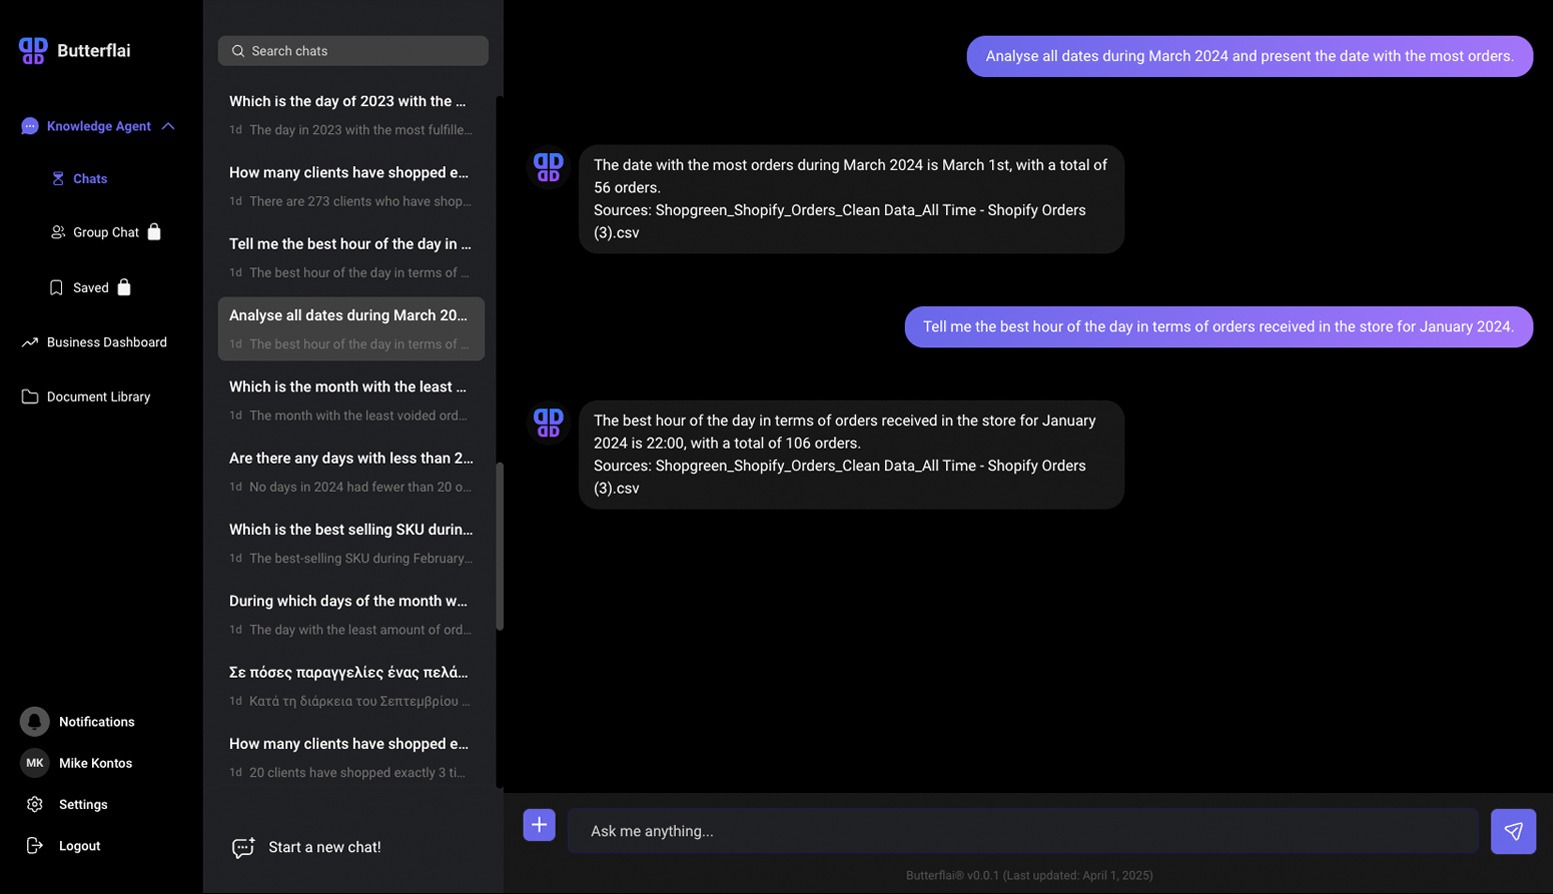Click the lock icon beside Group Chat

[x=154, y=231]
